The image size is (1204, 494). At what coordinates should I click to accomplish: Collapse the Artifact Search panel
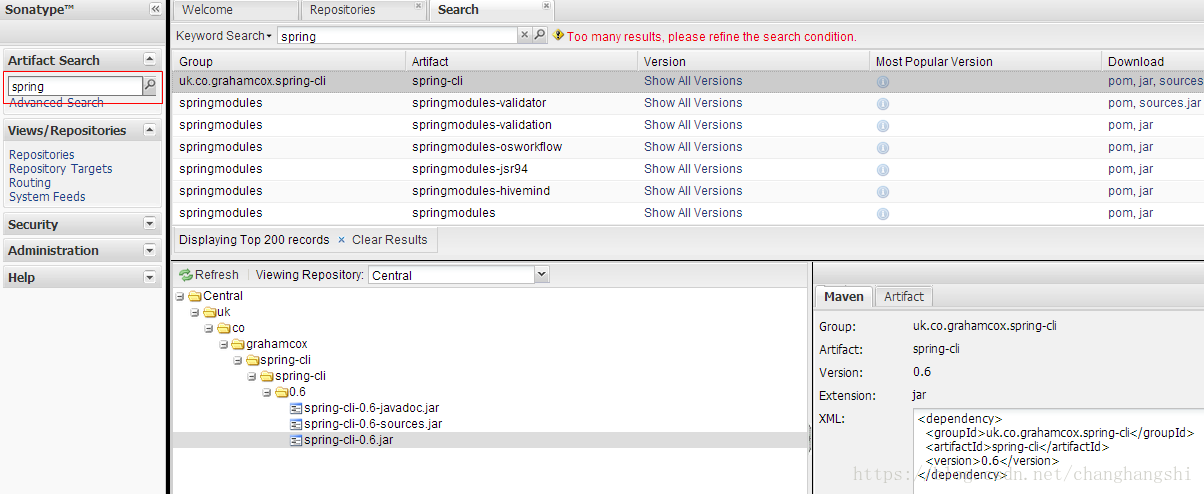click(150, 60)
